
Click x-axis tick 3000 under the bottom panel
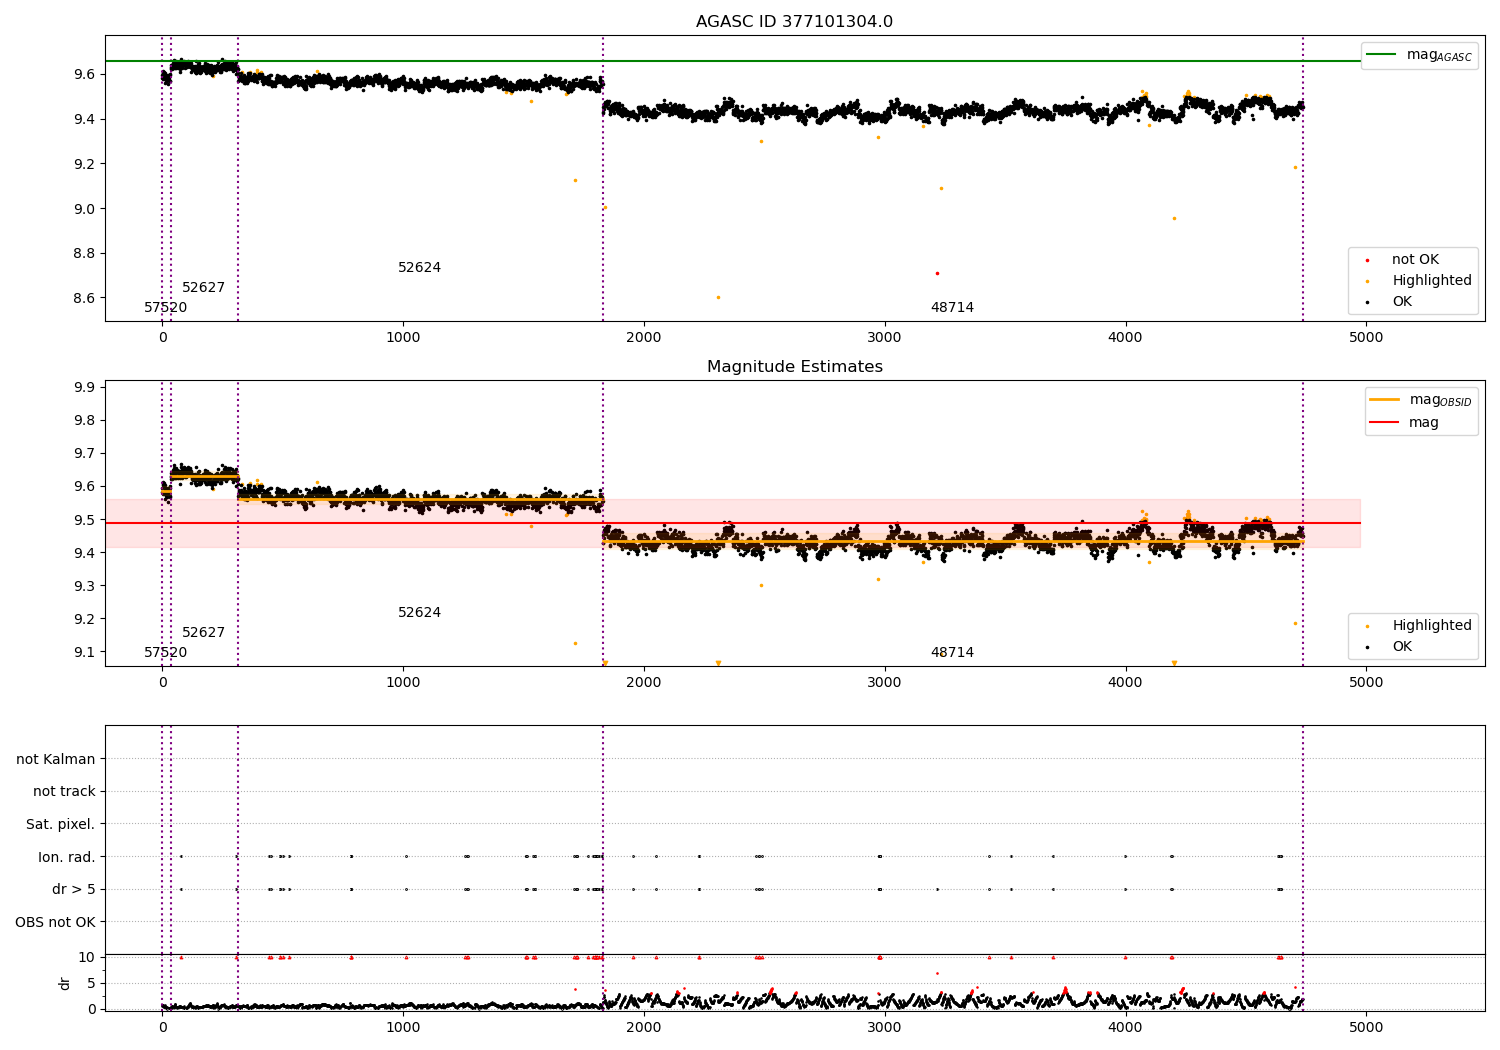(x=885, y=1028)
